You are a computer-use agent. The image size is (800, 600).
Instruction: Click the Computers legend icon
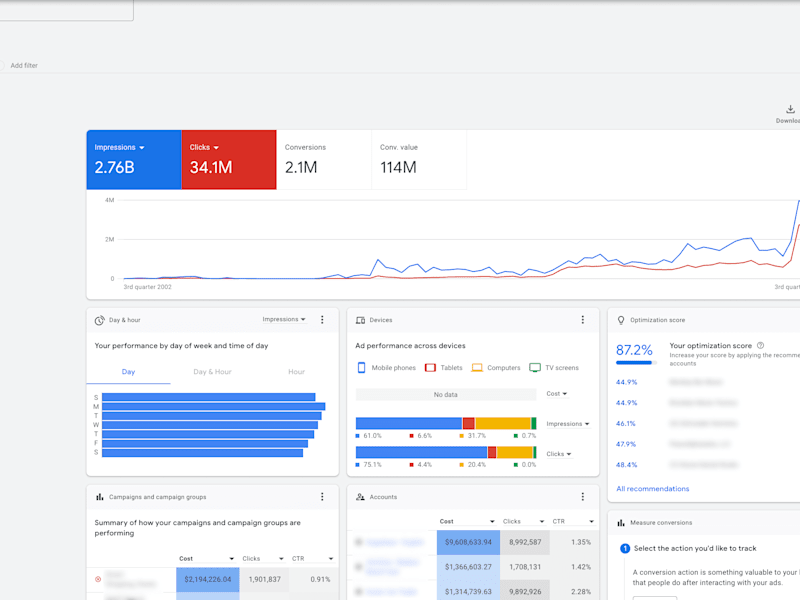point(477,368)
